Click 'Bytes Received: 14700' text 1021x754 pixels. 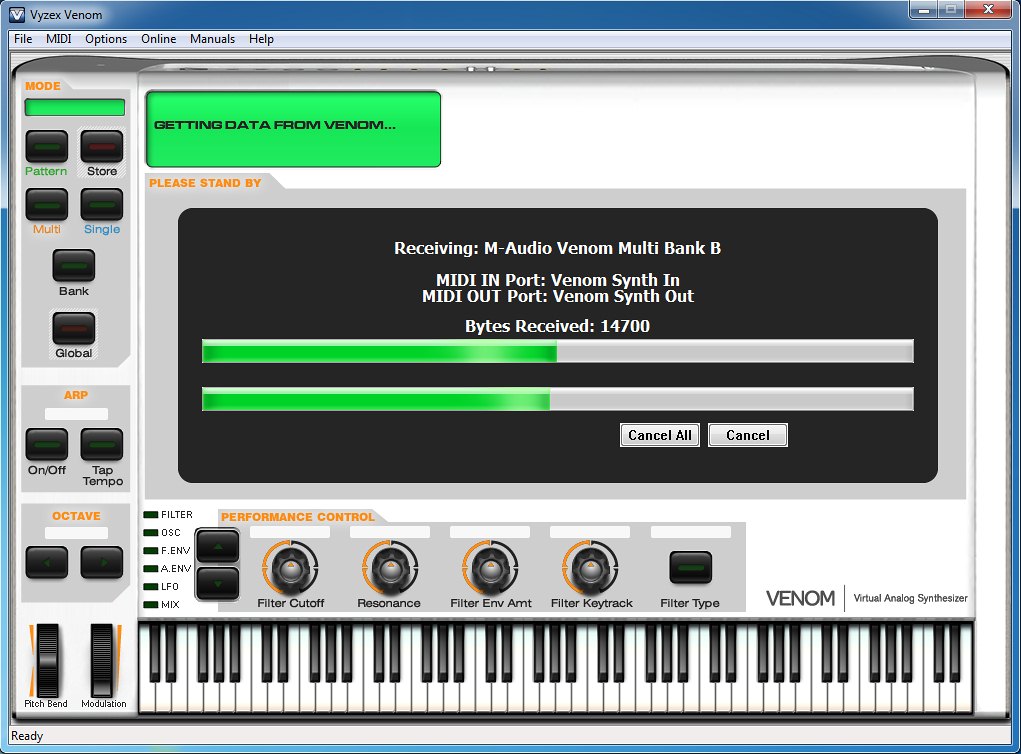click(x=557, y=326)
